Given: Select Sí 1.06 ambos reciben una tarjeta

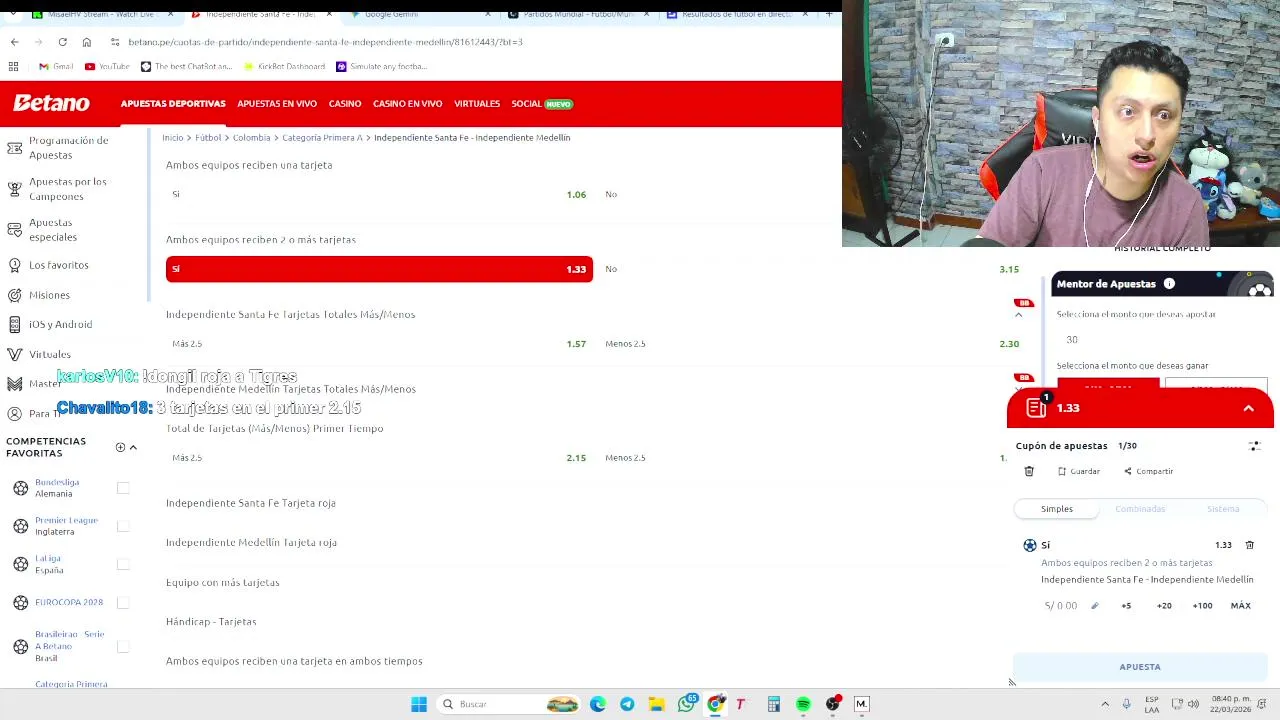Looking at the screenshot, I should [379, 194].
